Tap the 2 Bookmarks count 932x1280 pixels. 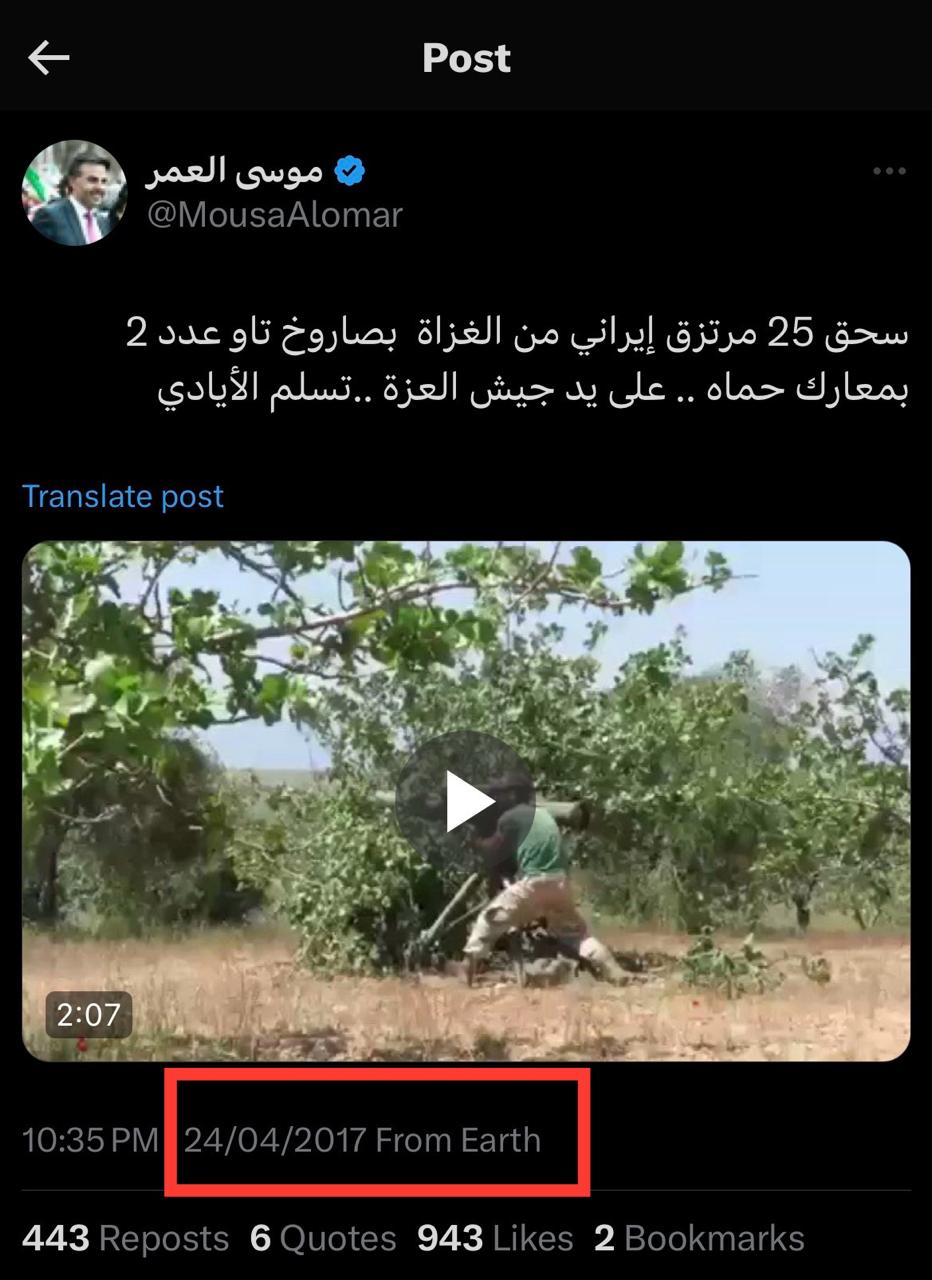pos(699,1238)
